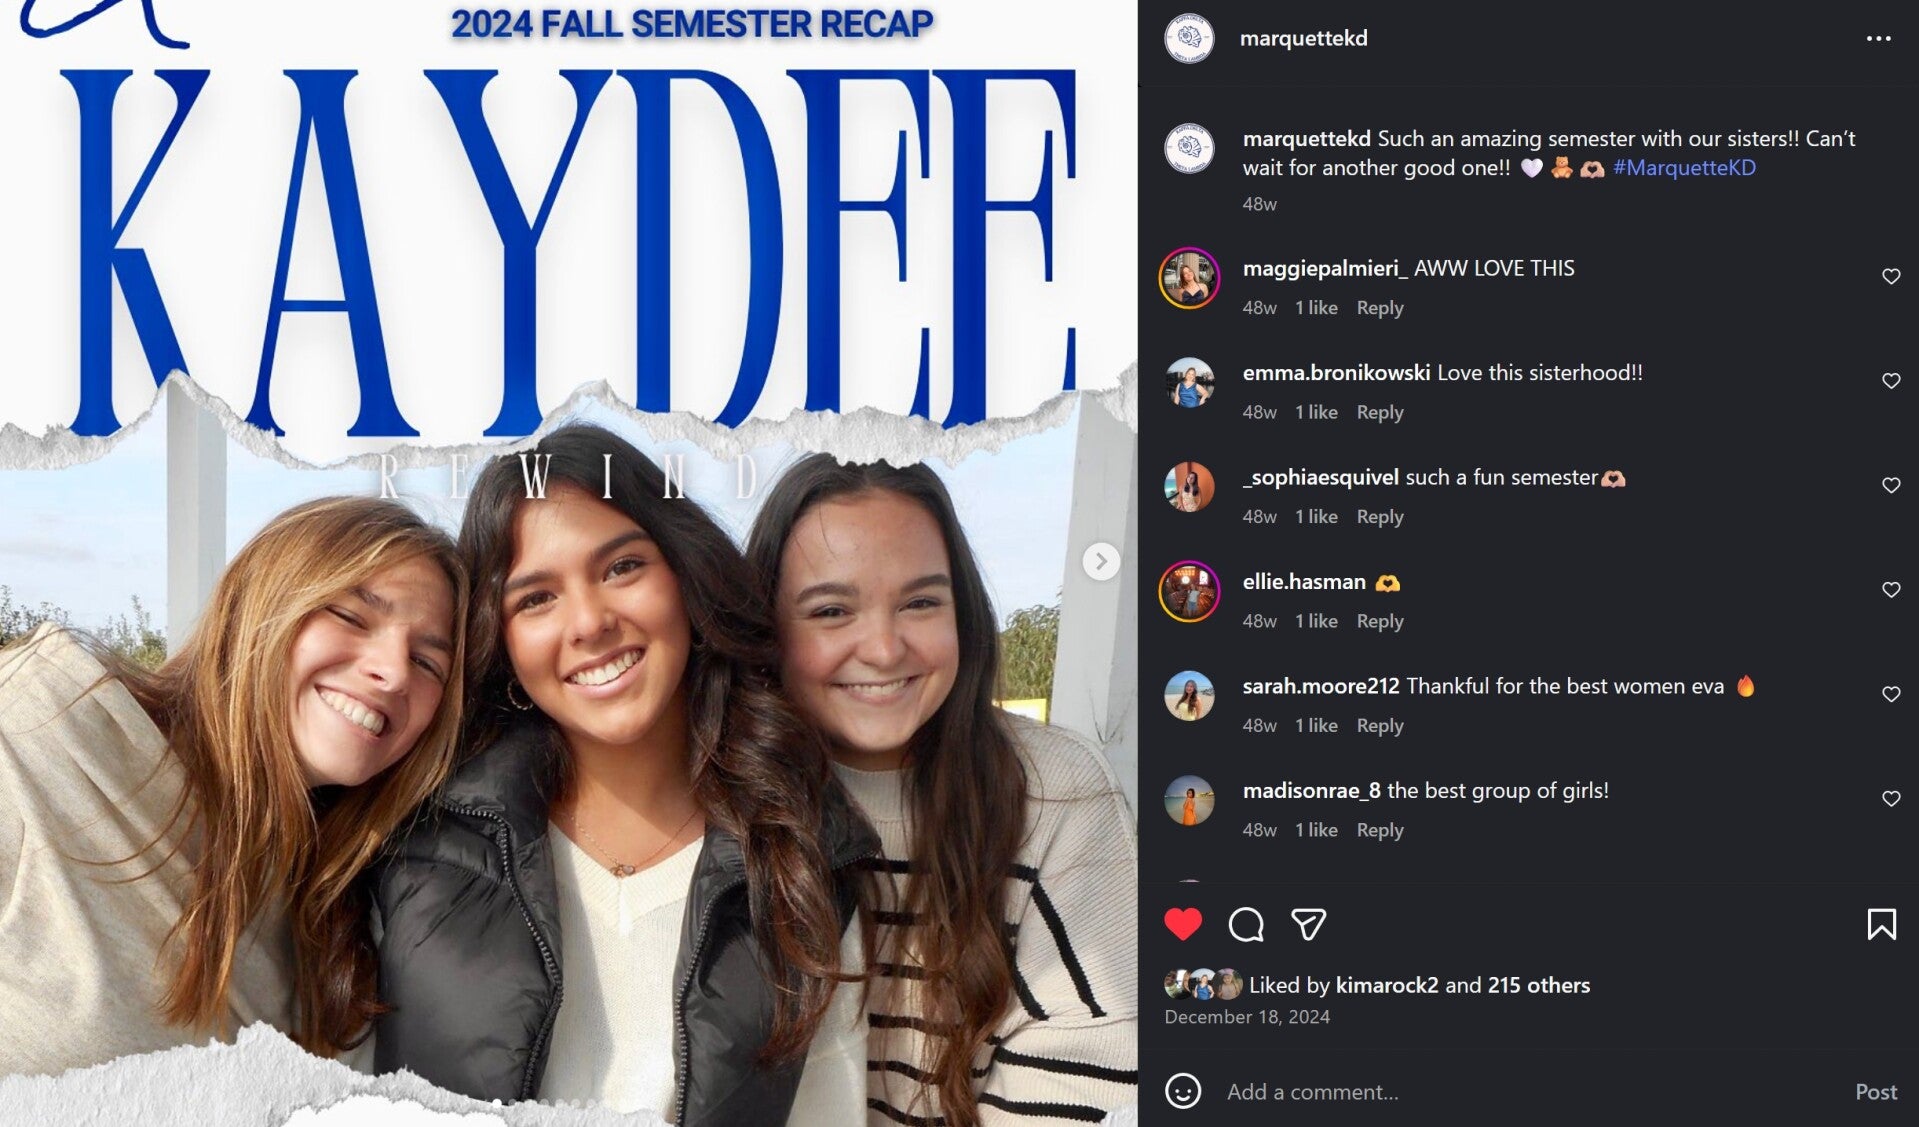Open ellie.hasman's profile picture

1189,591
